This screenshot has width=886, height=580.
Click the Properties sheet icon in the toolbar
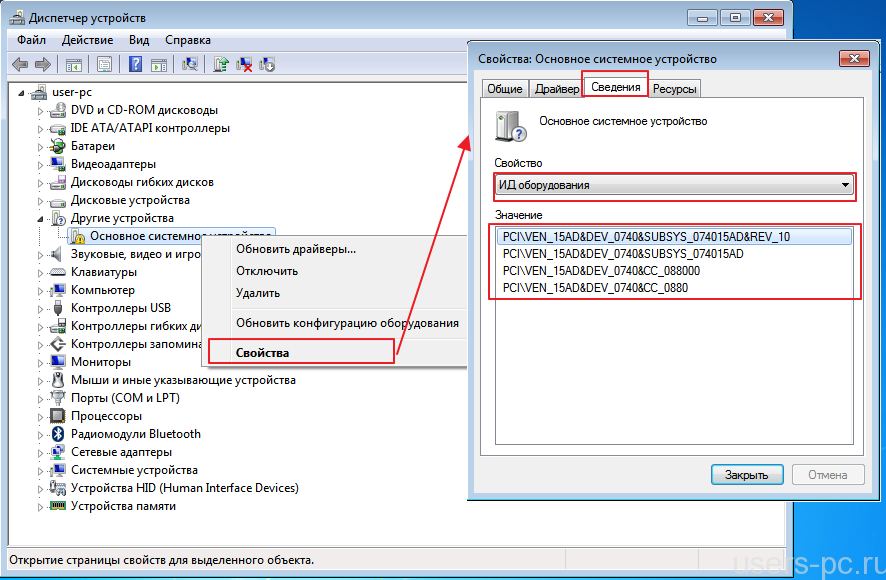click(x=104, y=65)
